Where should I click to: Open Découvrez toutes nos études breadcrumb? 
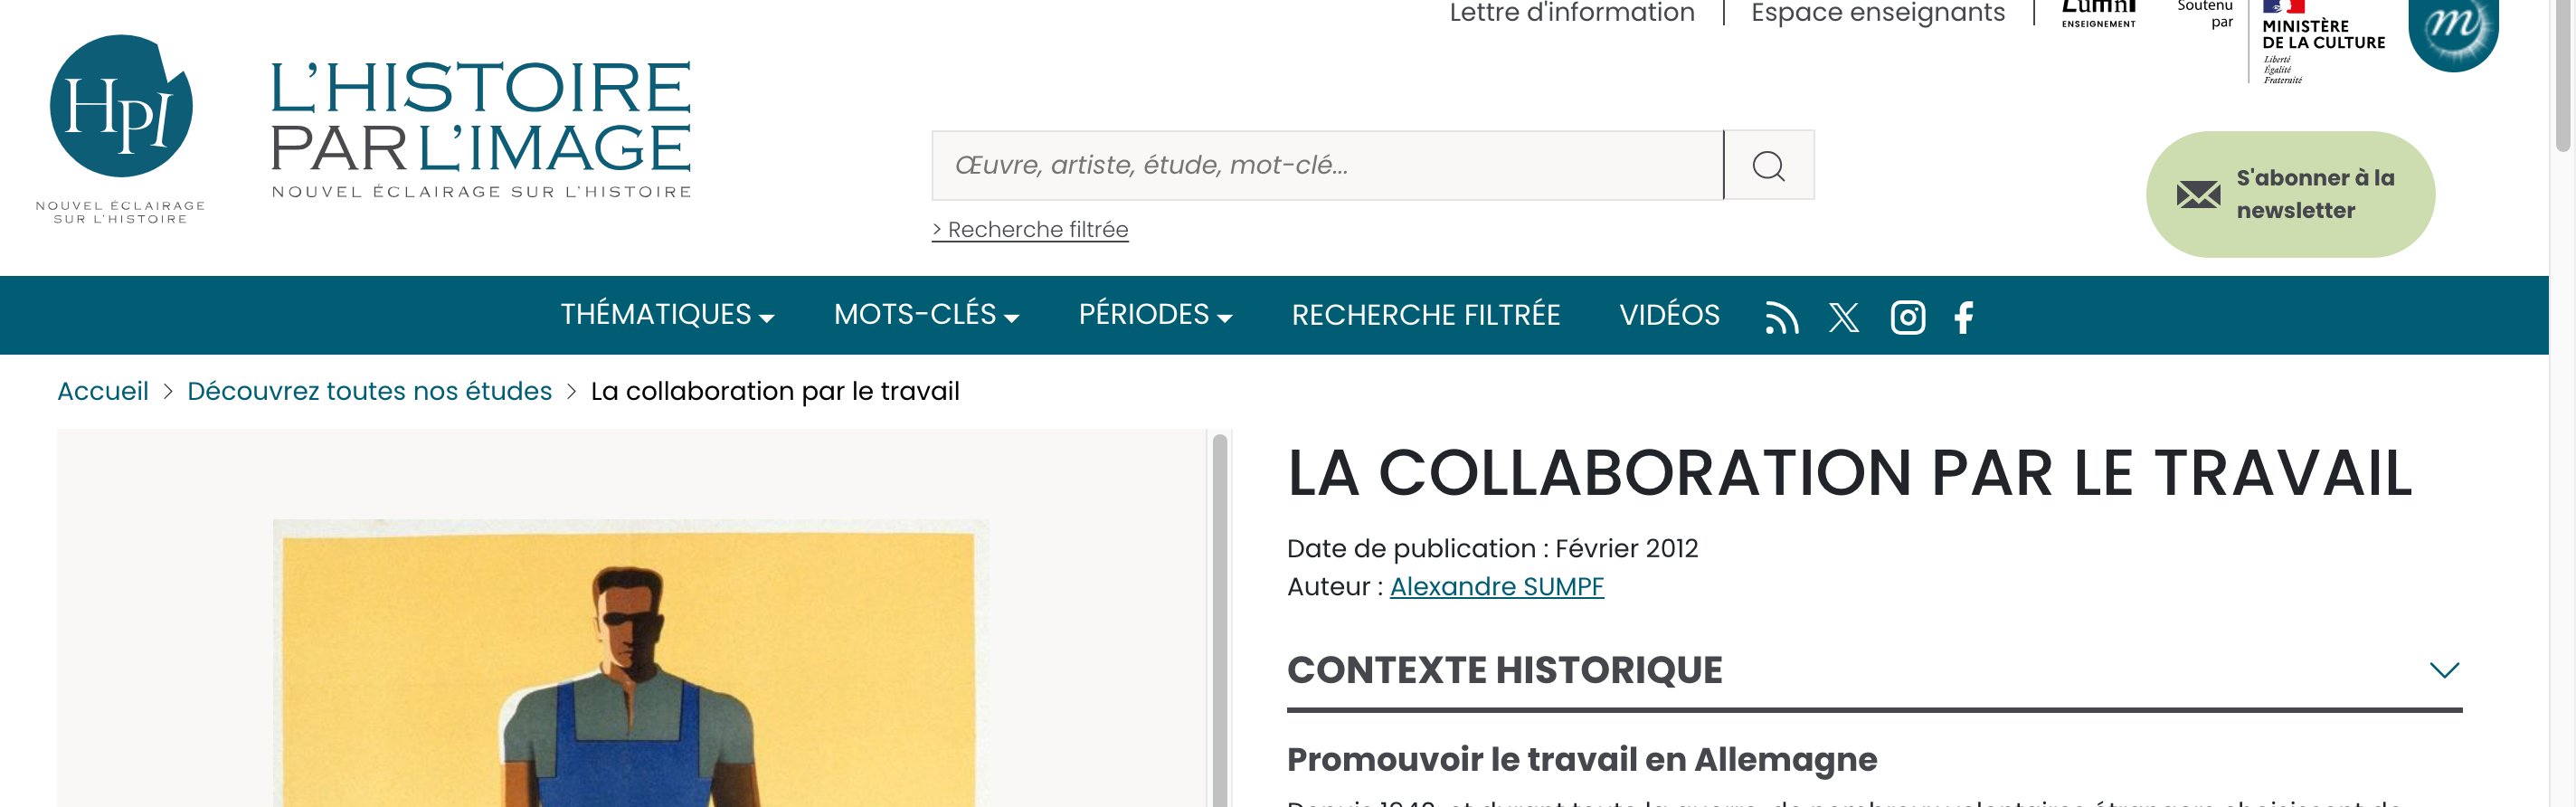click(x=369, y=391)
